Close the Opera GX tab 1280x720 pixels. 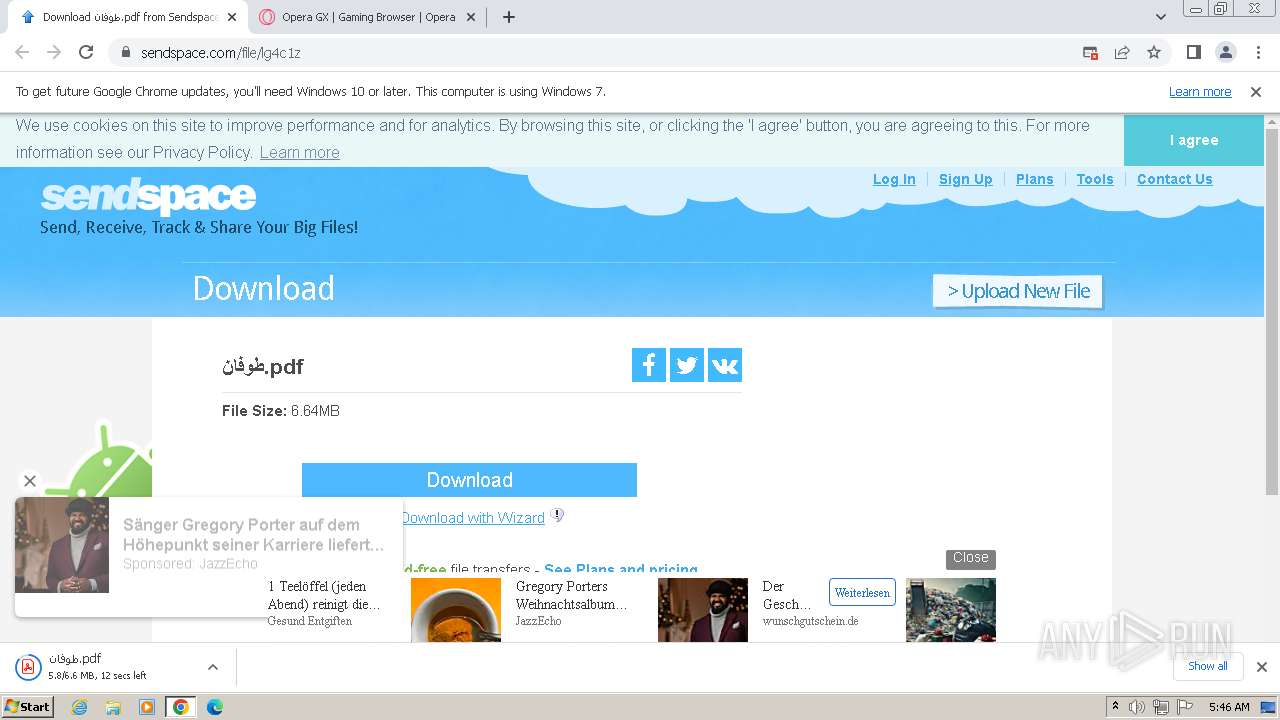pyautogui.click(x=471, y=17)
